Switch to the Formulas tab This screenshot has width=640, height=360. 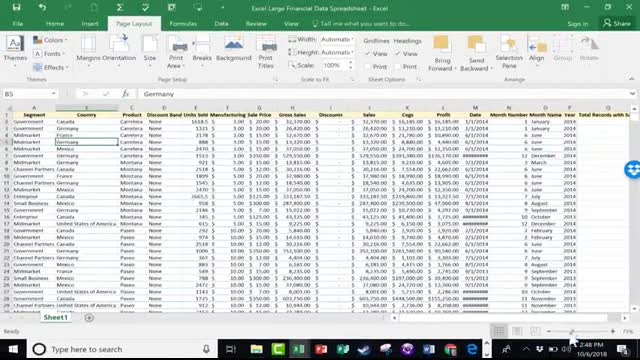(183, 24)
